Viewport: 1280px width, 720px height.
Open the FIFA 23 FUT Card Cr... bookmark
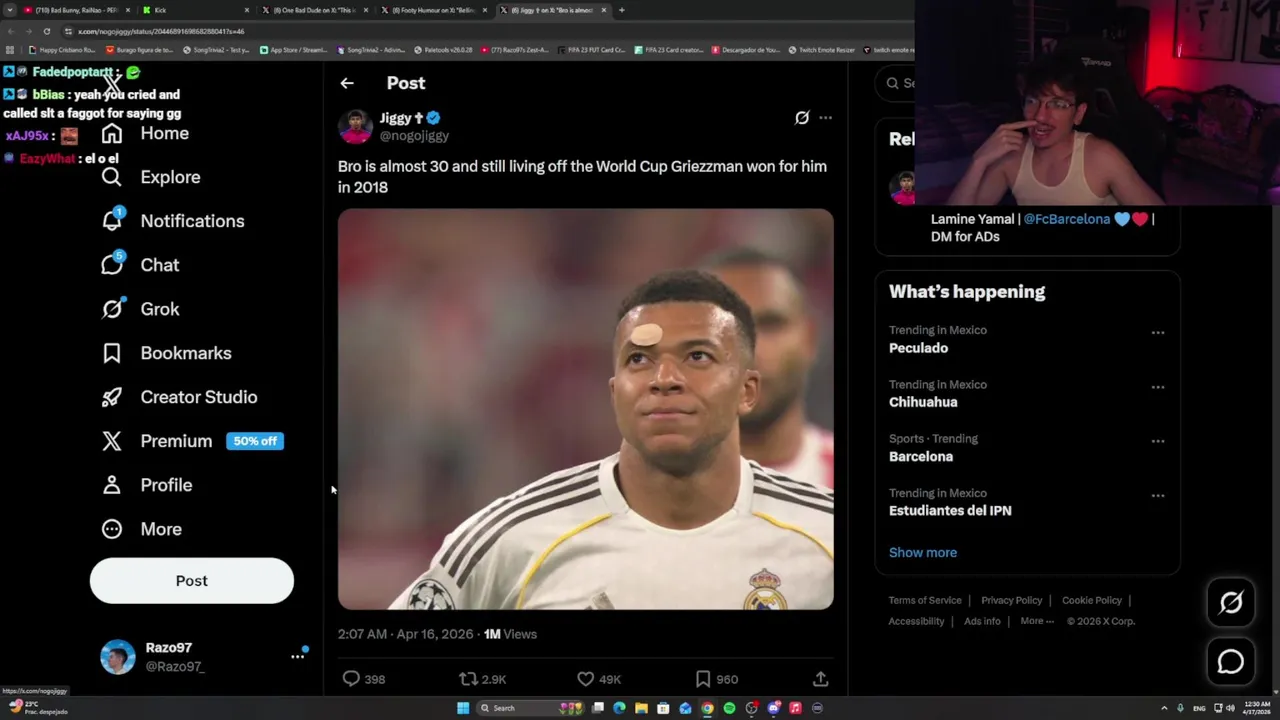click(x=591, y=50)
